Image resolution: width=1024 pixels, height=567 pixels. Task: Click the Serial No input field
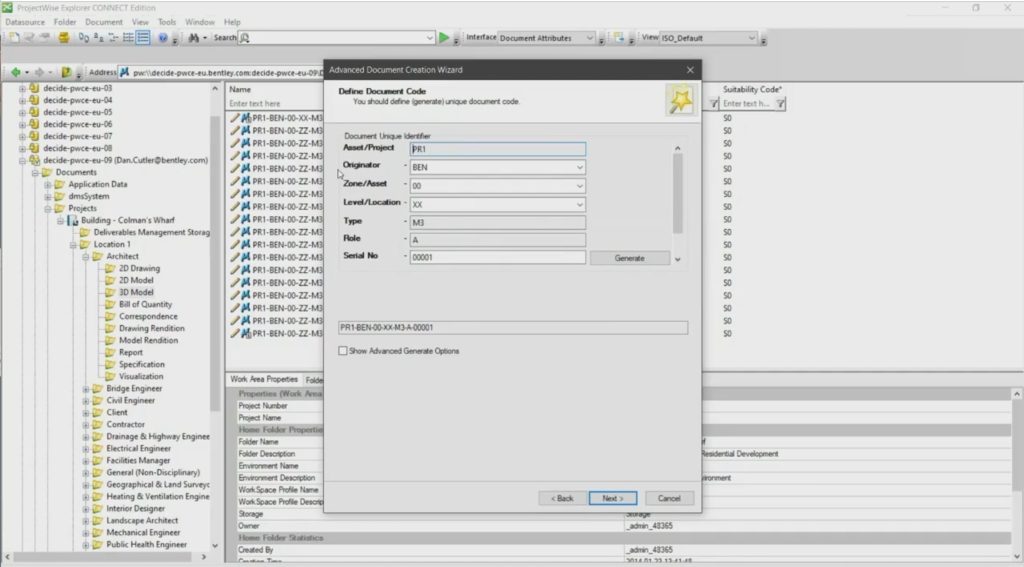tap(498, 257)
